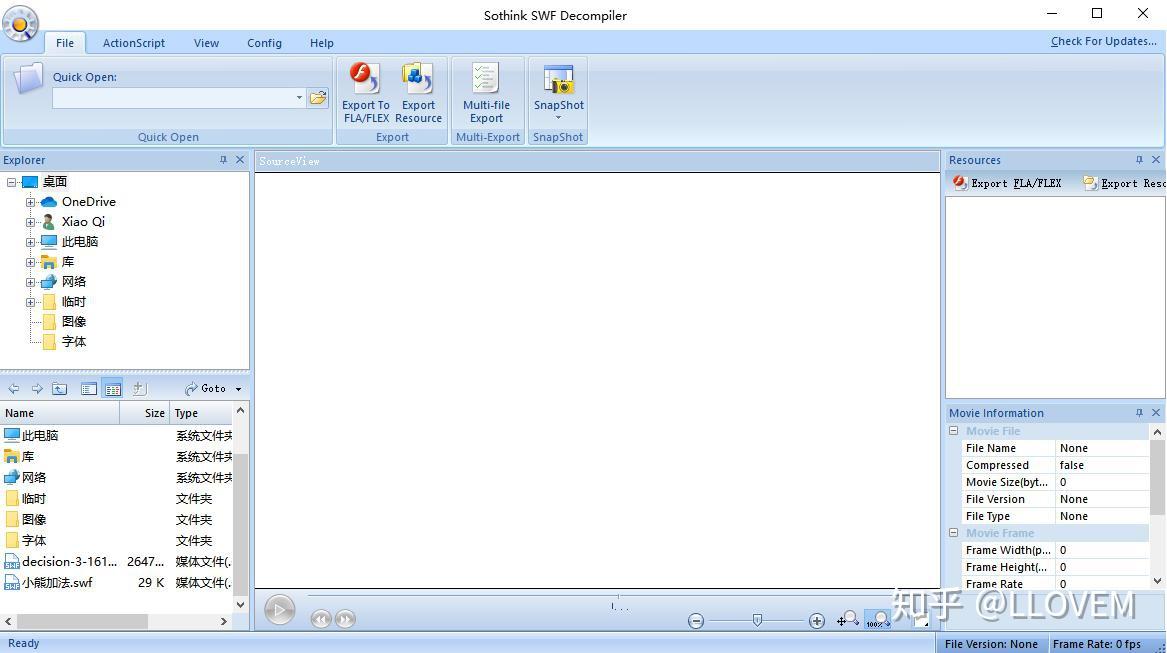Open the Quick Open dropdown arrow

click(x=299, y=98)
